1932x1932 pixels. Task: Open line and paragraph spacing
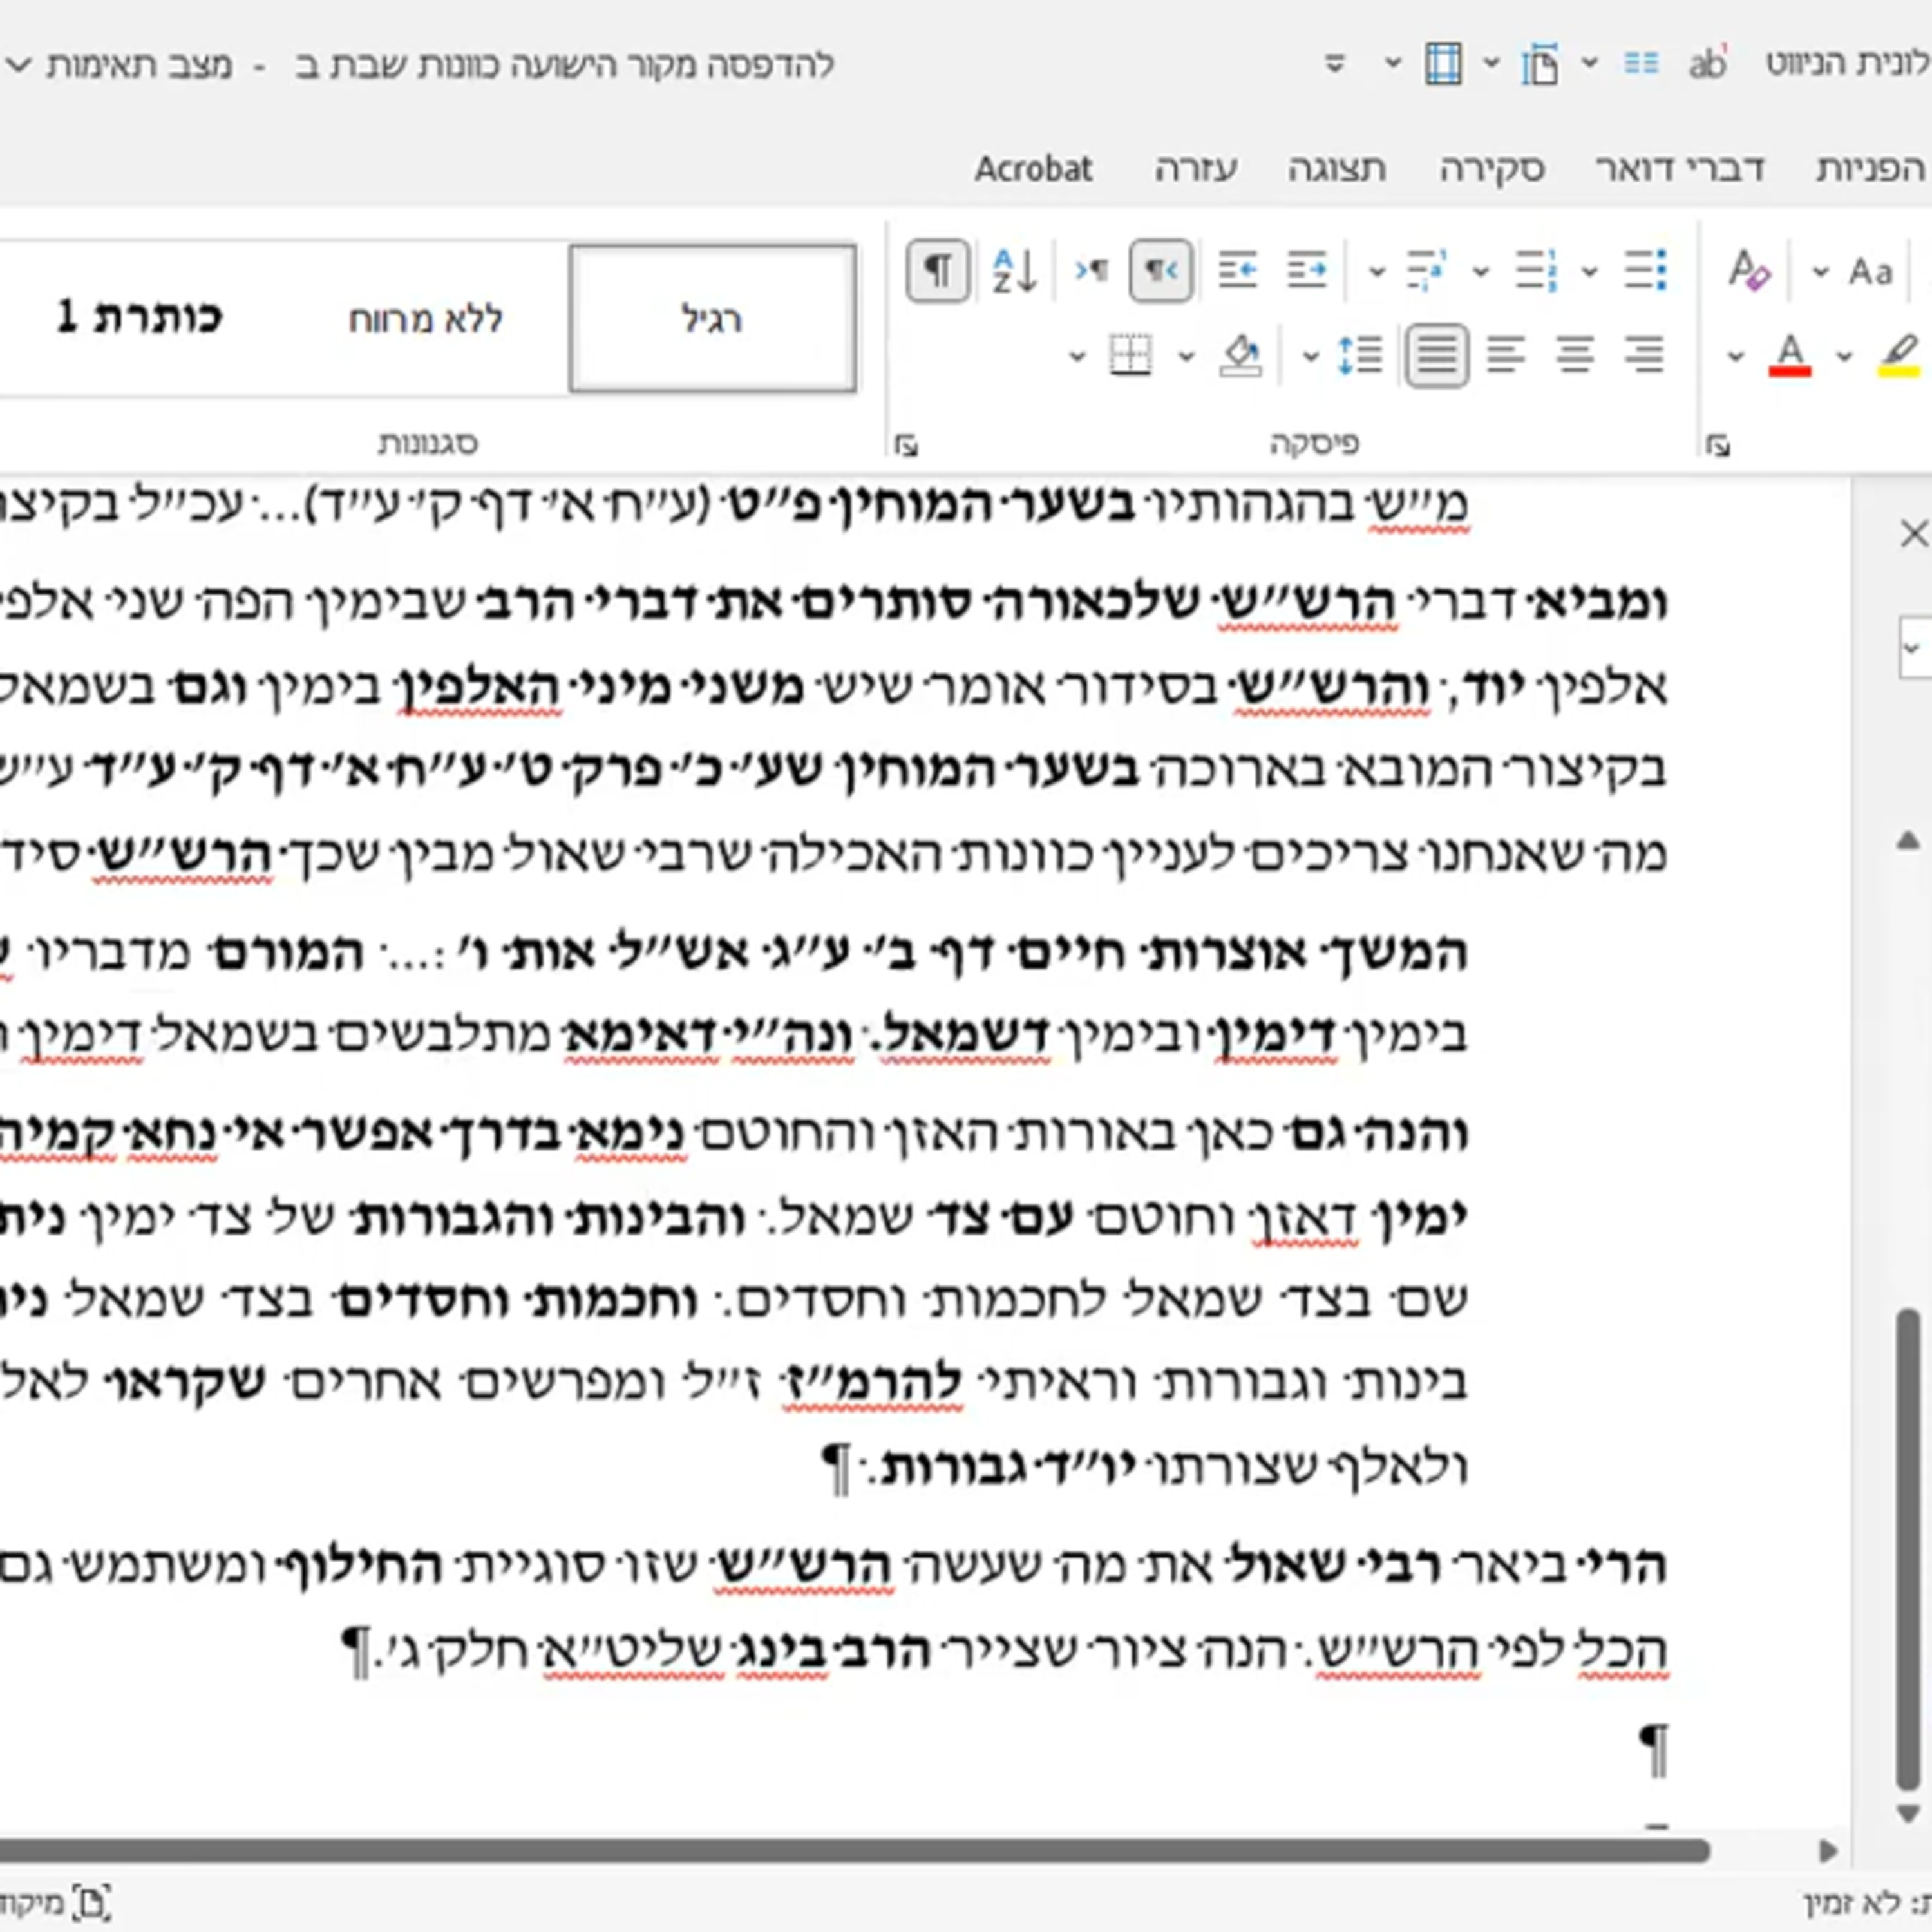1359,355
